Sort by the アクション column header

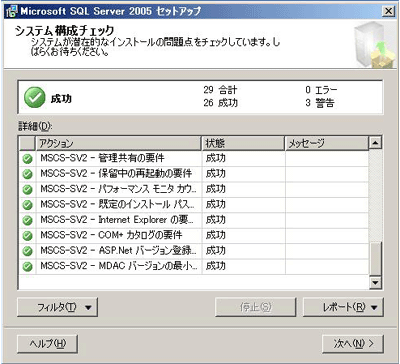coord(118,143)
